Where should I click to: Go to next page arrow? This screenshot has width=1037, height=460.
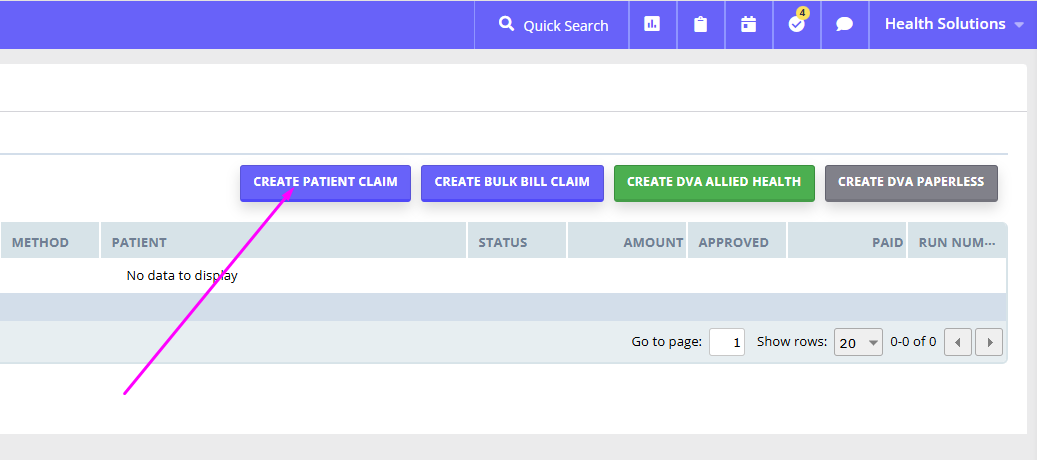click(x=989, y=342)
